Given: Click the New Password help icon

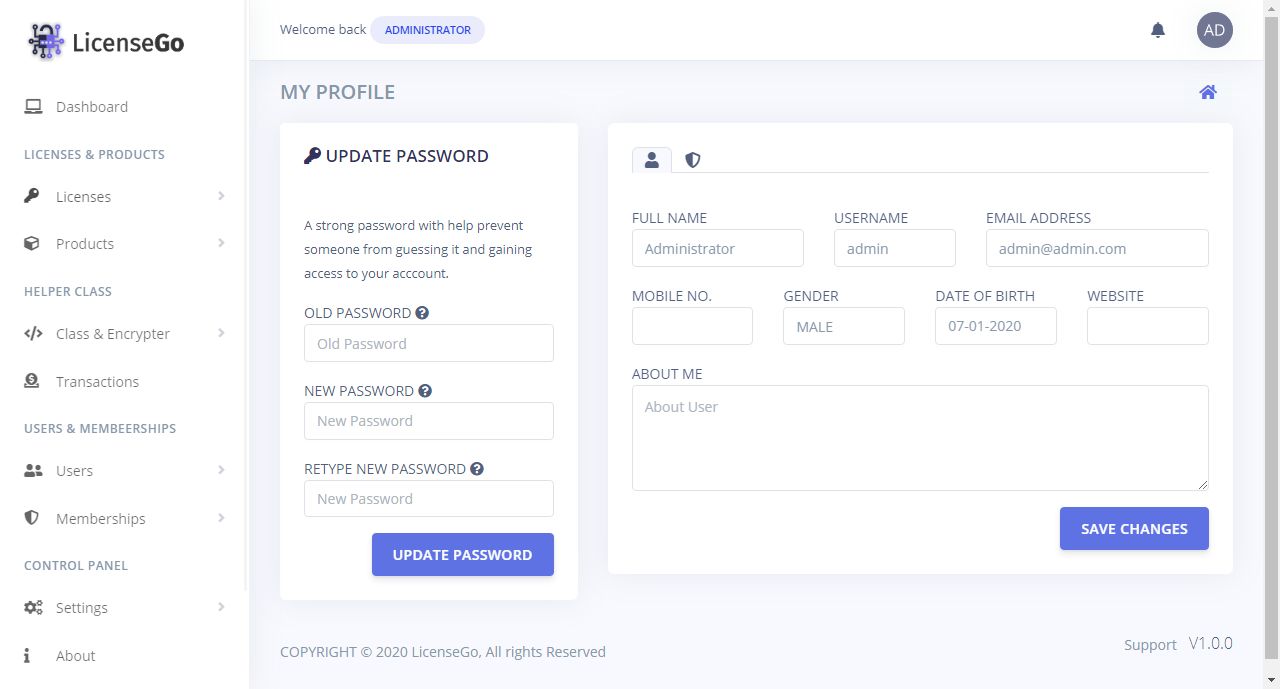Looking at the screenshot, I should tap(425, 391).
